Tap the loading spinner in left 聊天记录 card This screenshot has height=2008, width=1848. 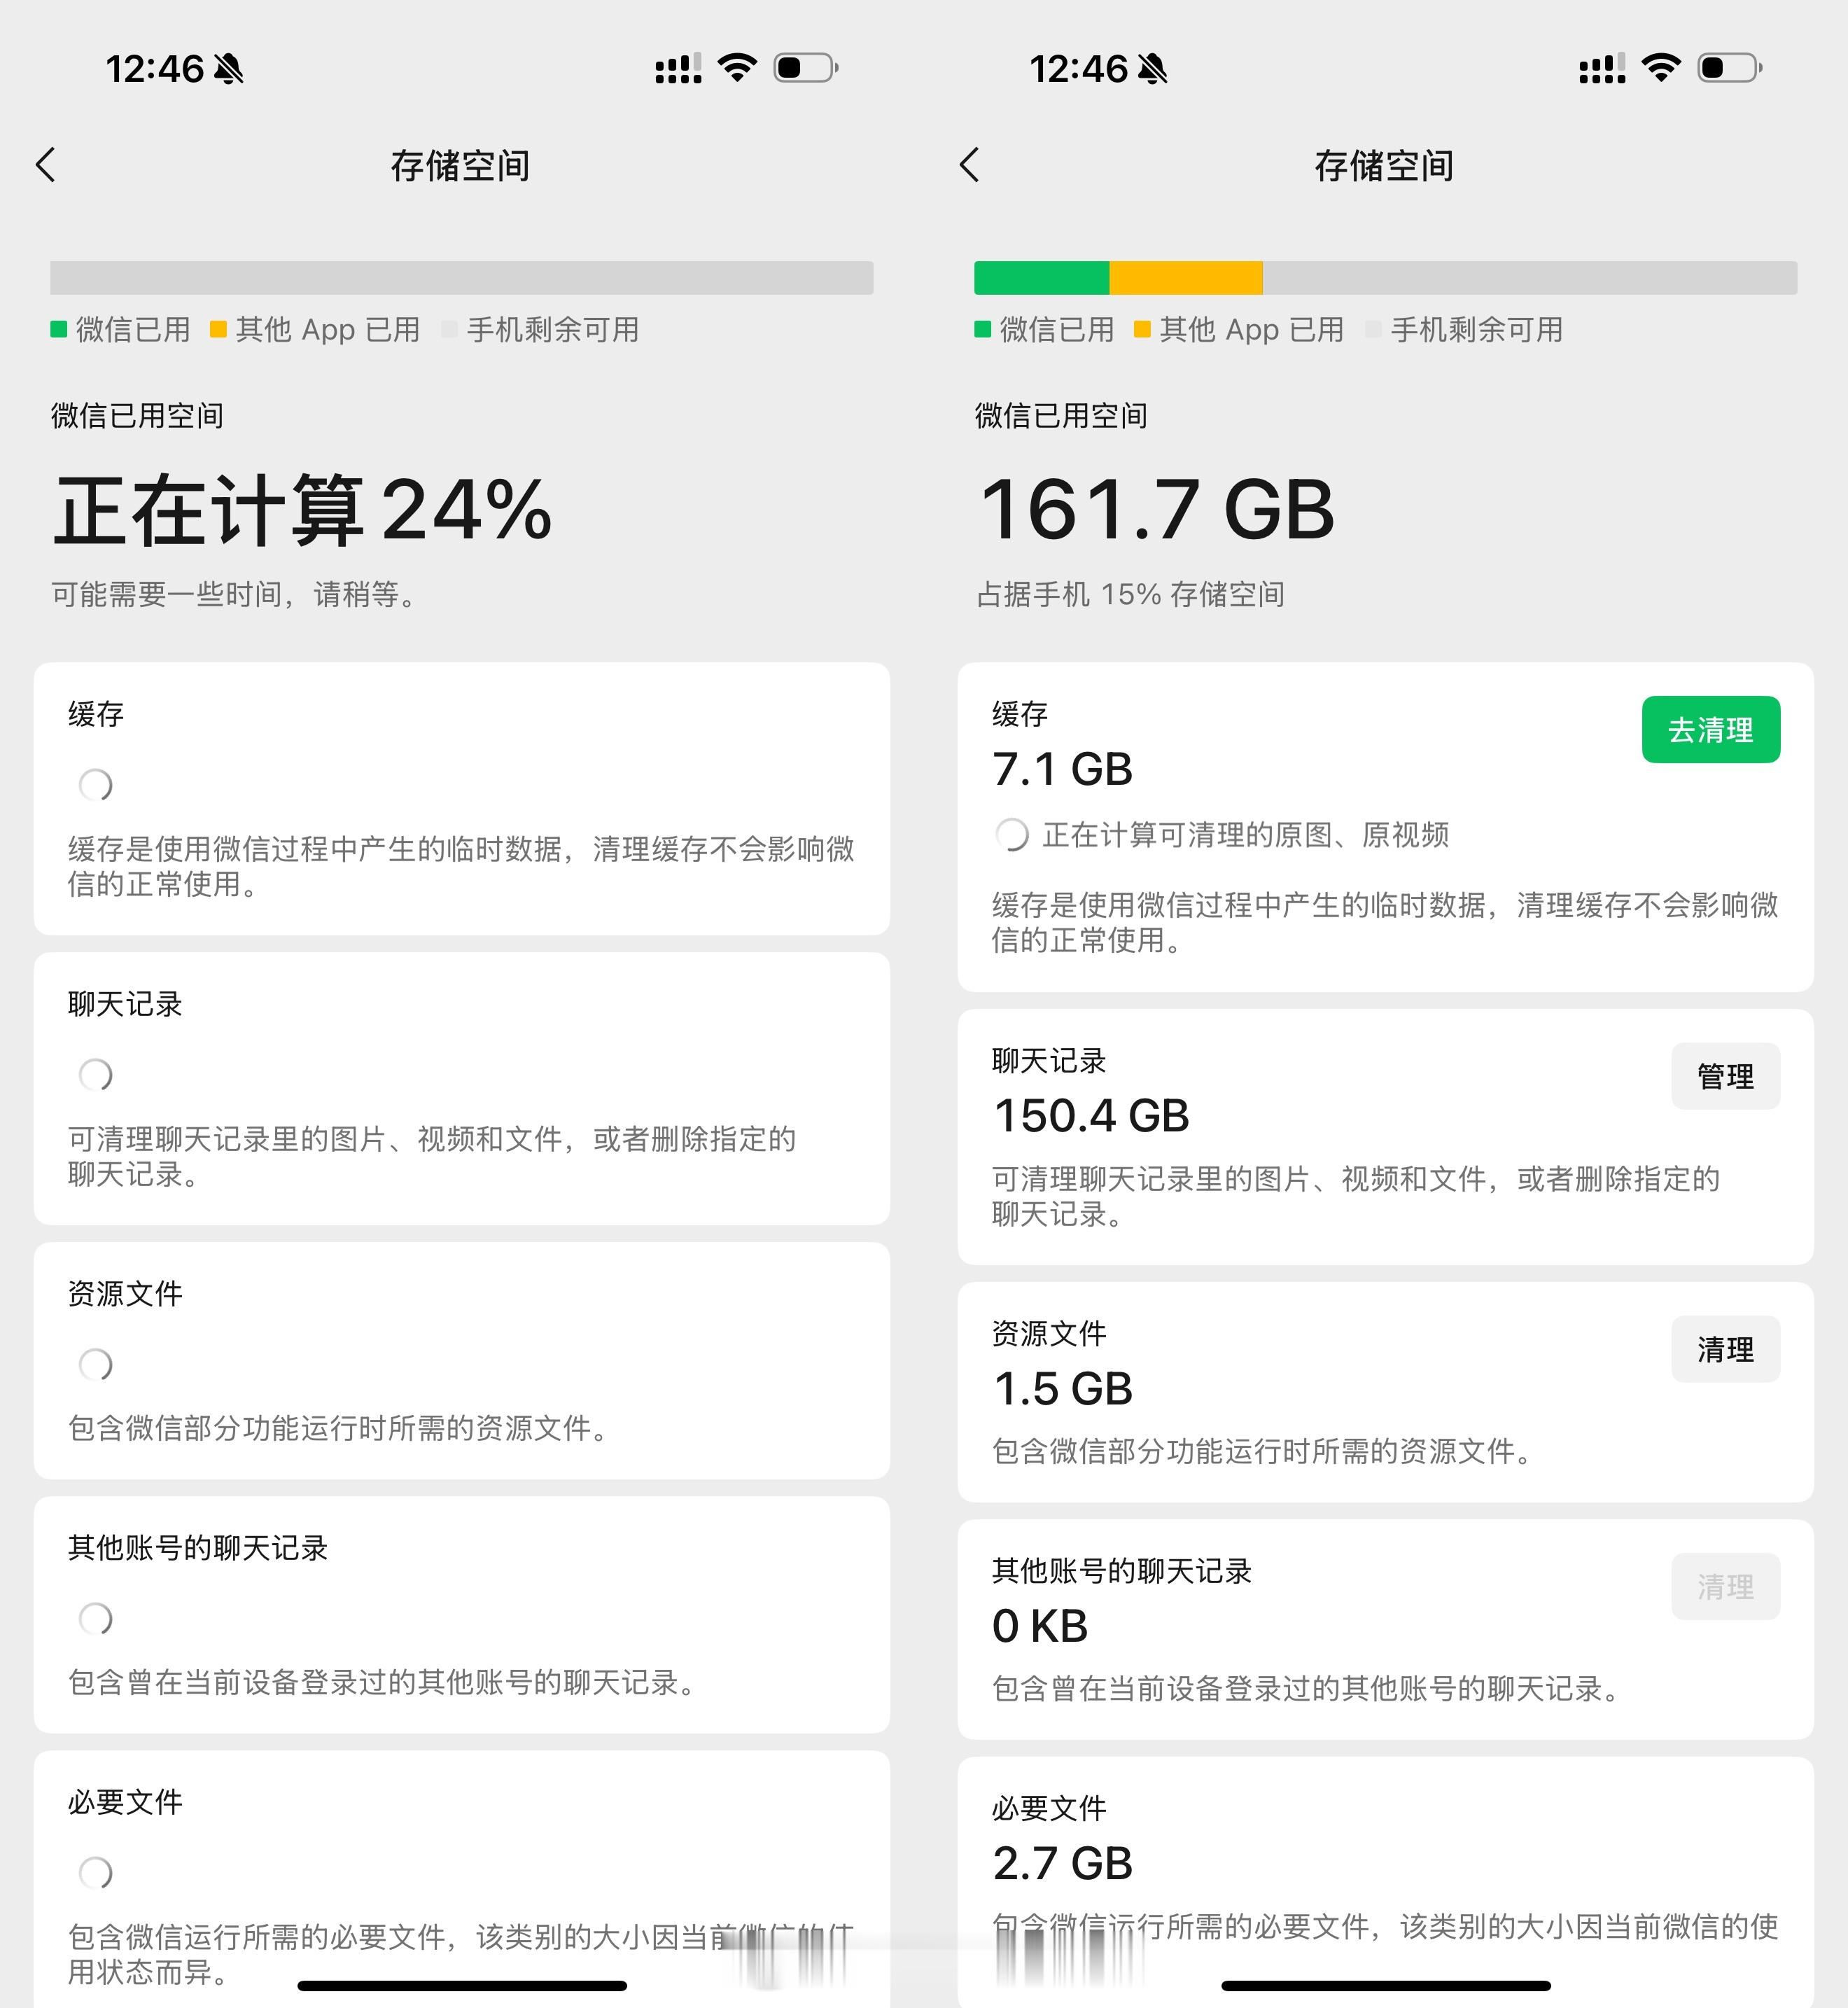[96, 1075]
